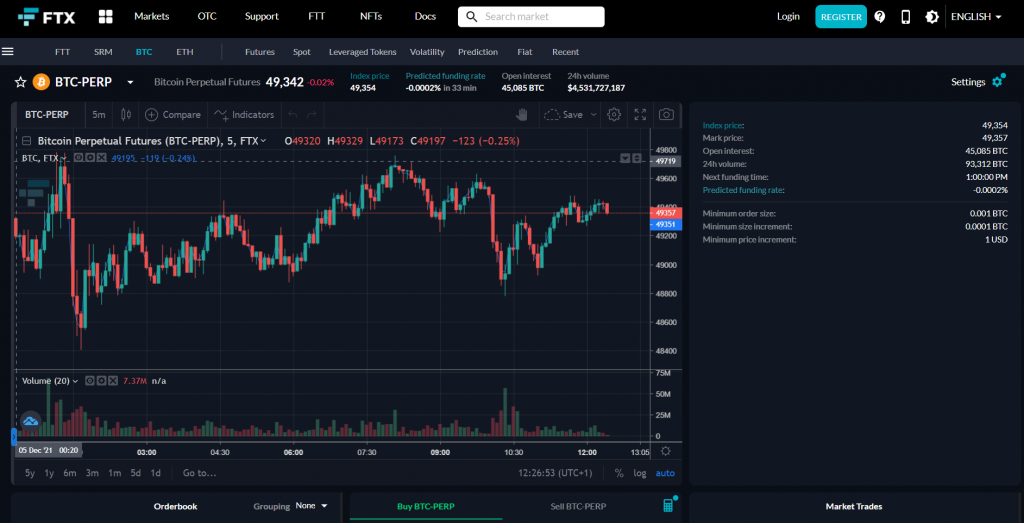
Task: Focus the Search market field
Action: [531, 16]
